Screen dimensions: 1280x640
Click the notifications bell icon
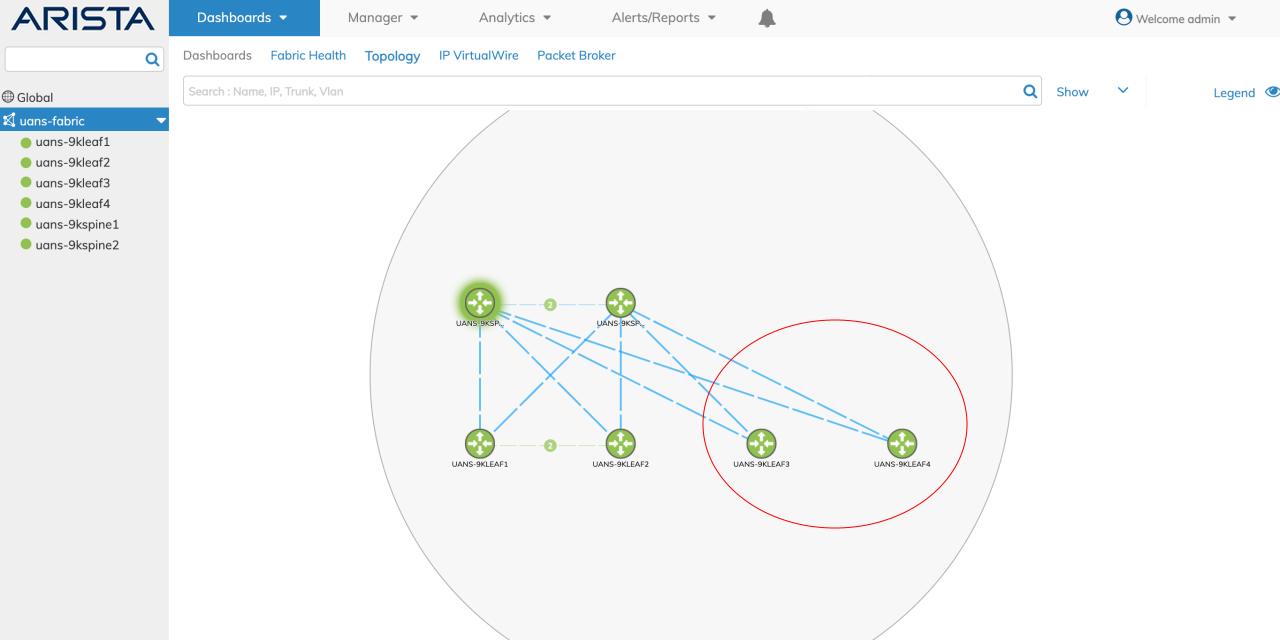[x=767, y=18]
